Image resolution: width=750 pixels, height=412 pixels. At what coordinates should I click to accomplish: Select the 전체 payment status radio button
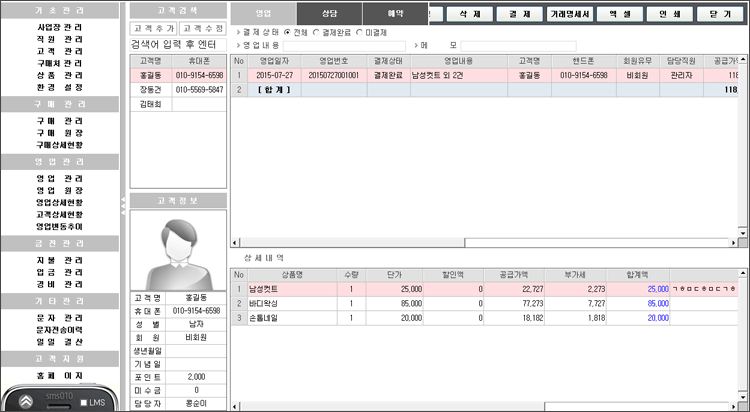pos(288,31)
